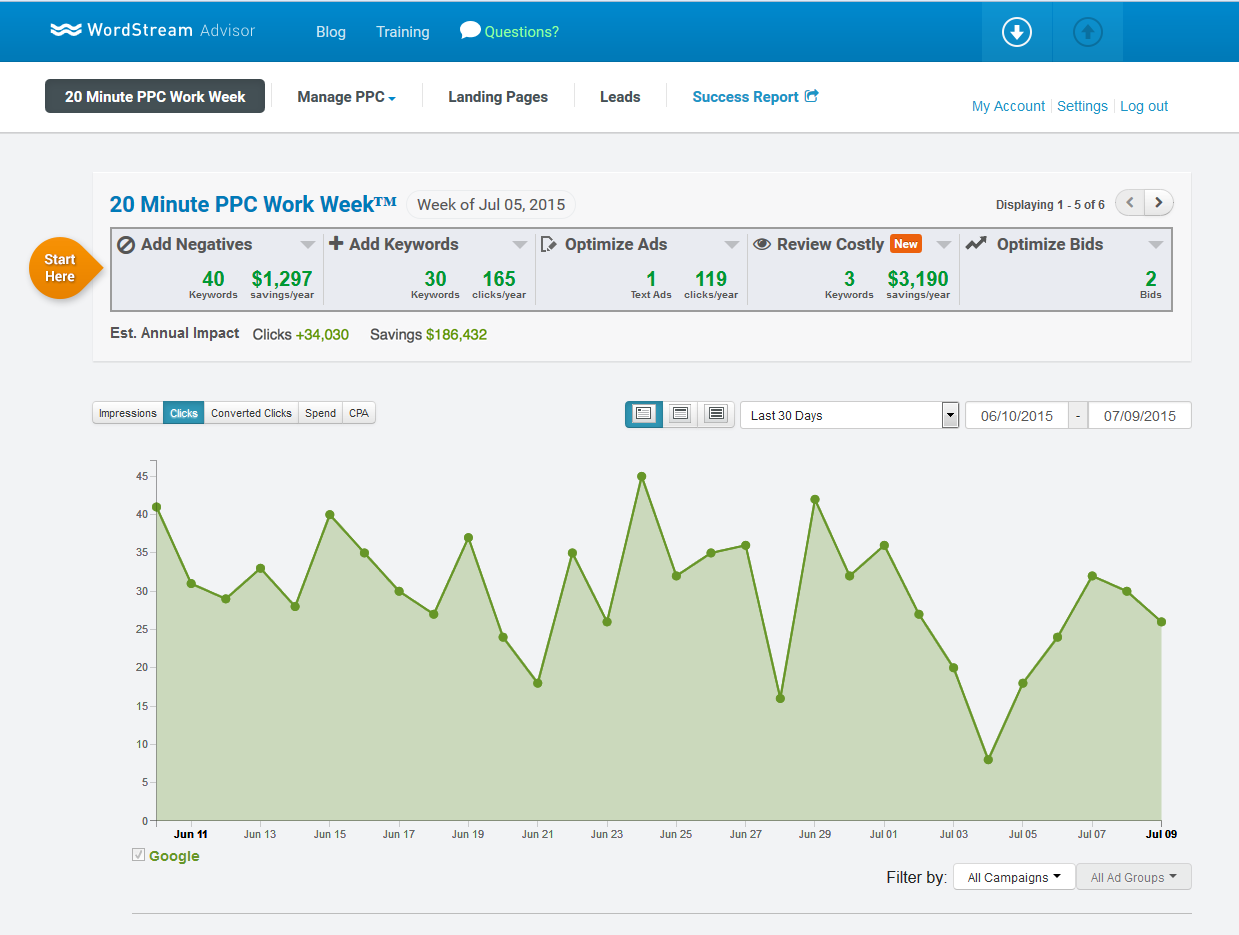Screen dimensions: 1239x935
Task: Click the Clicks +34,030 annual impact
Action: [301, 334]
